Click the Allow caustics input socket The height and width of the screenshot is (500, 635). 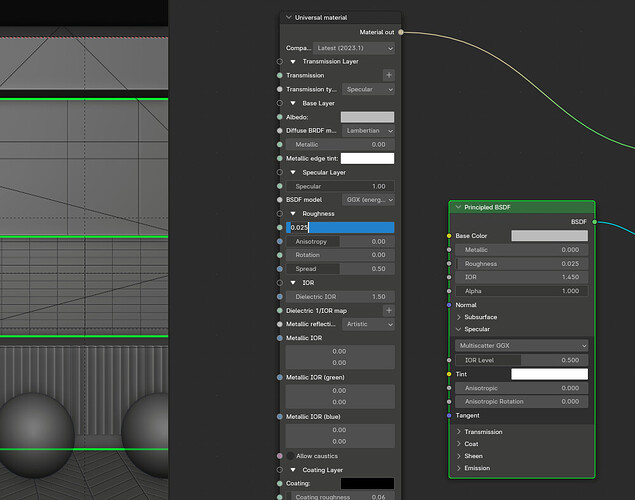pyautogui.click(x=279, y=456)
